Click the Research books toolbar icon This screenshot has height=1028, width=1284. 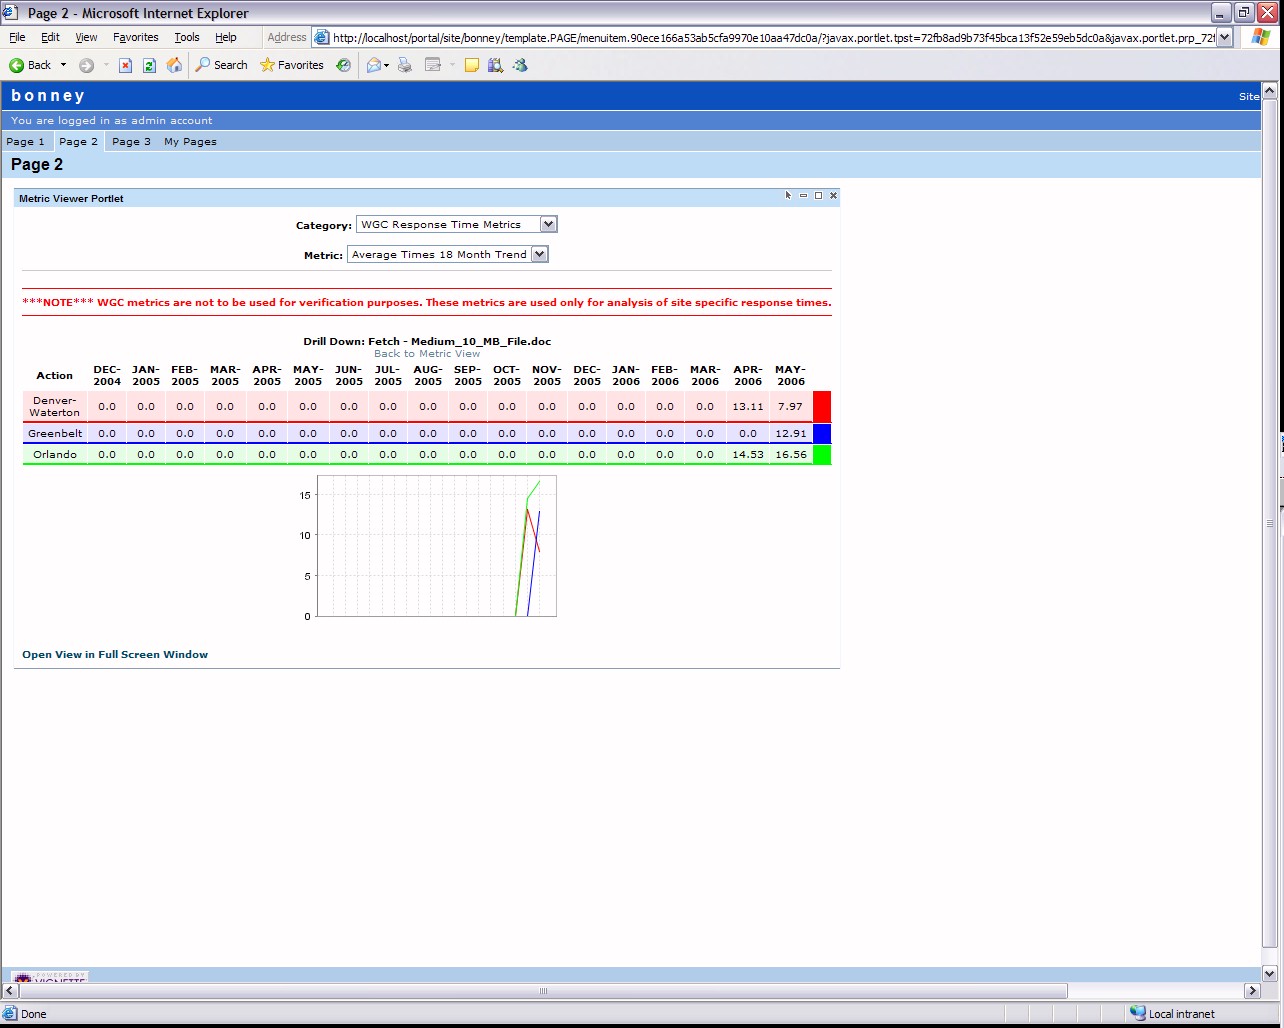495,65
